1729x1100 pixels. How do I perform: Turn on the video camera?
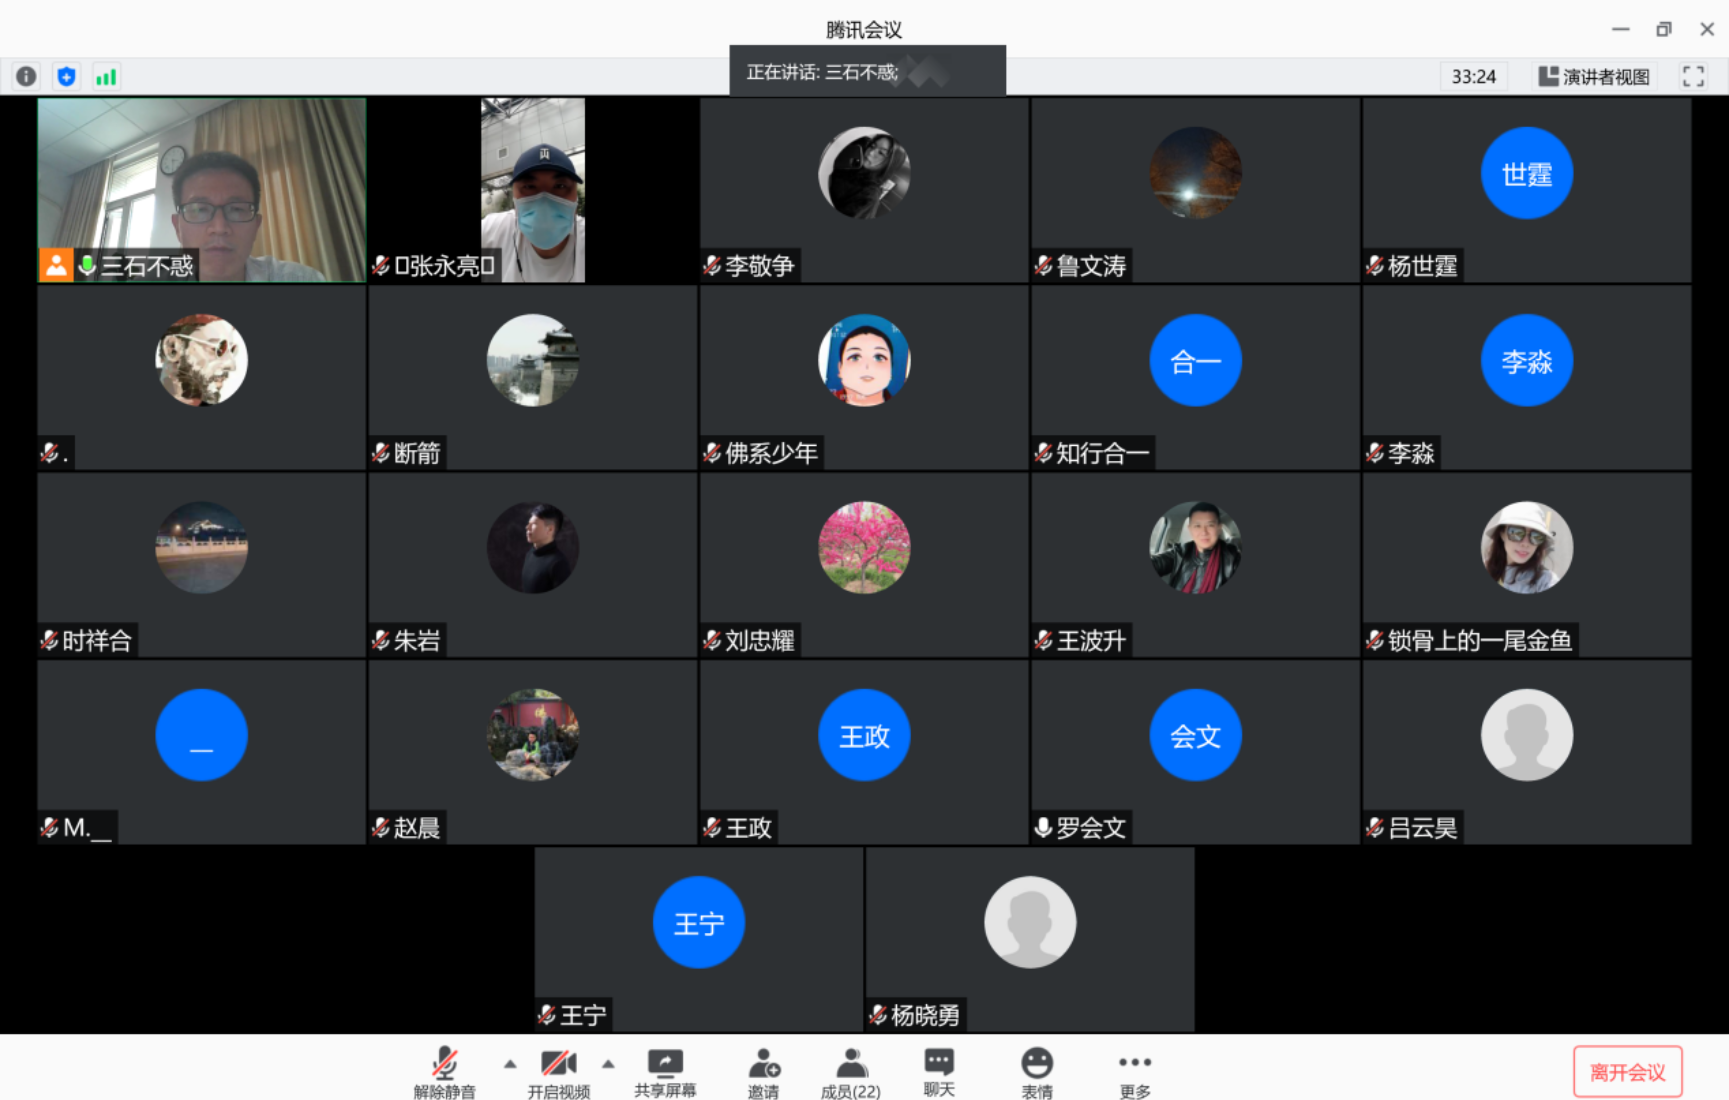click(x=559, y=1072)
